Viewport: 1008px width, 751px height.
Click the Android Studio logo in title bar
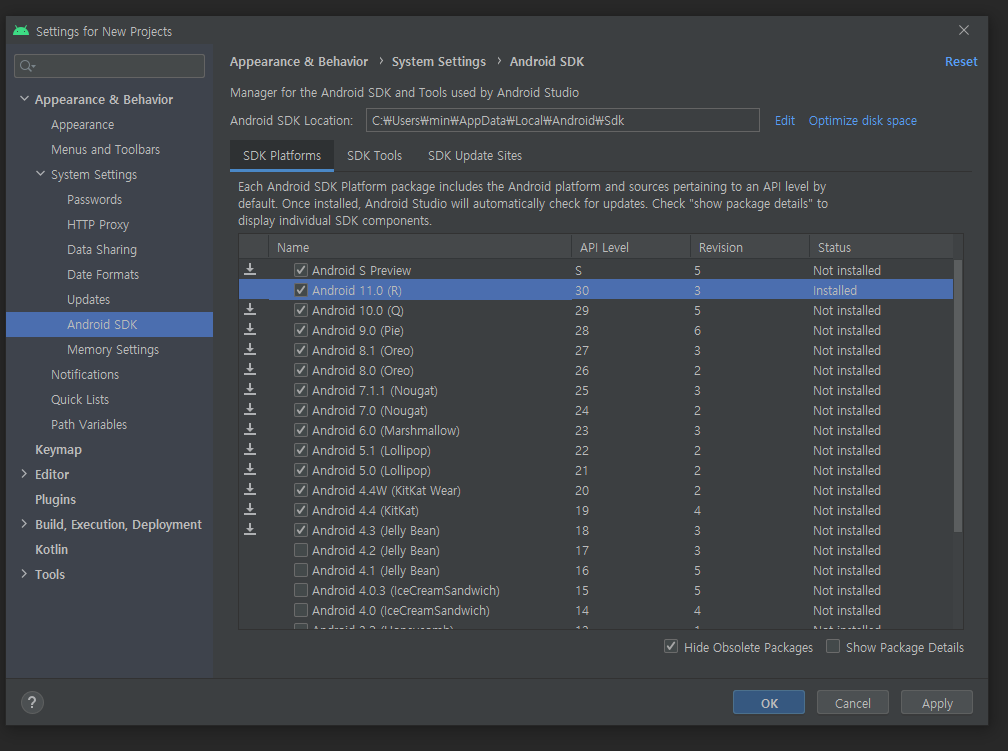coord(21,31)
